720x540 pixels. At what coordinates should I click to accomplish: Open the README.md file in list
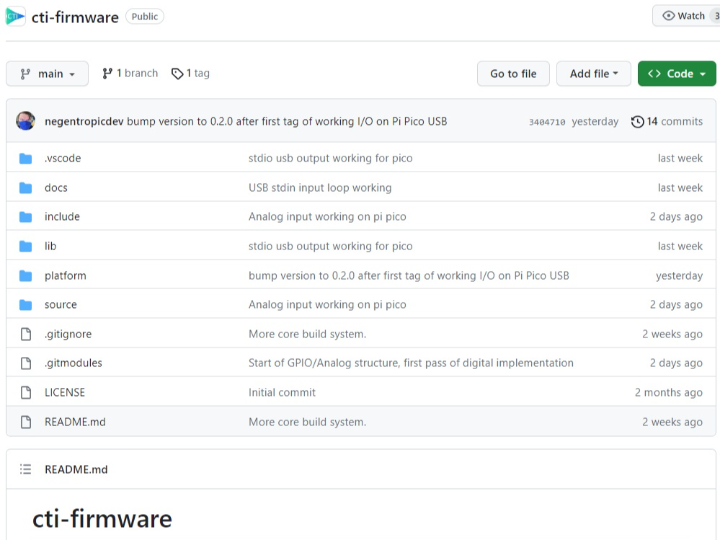(x=75, y=421)
